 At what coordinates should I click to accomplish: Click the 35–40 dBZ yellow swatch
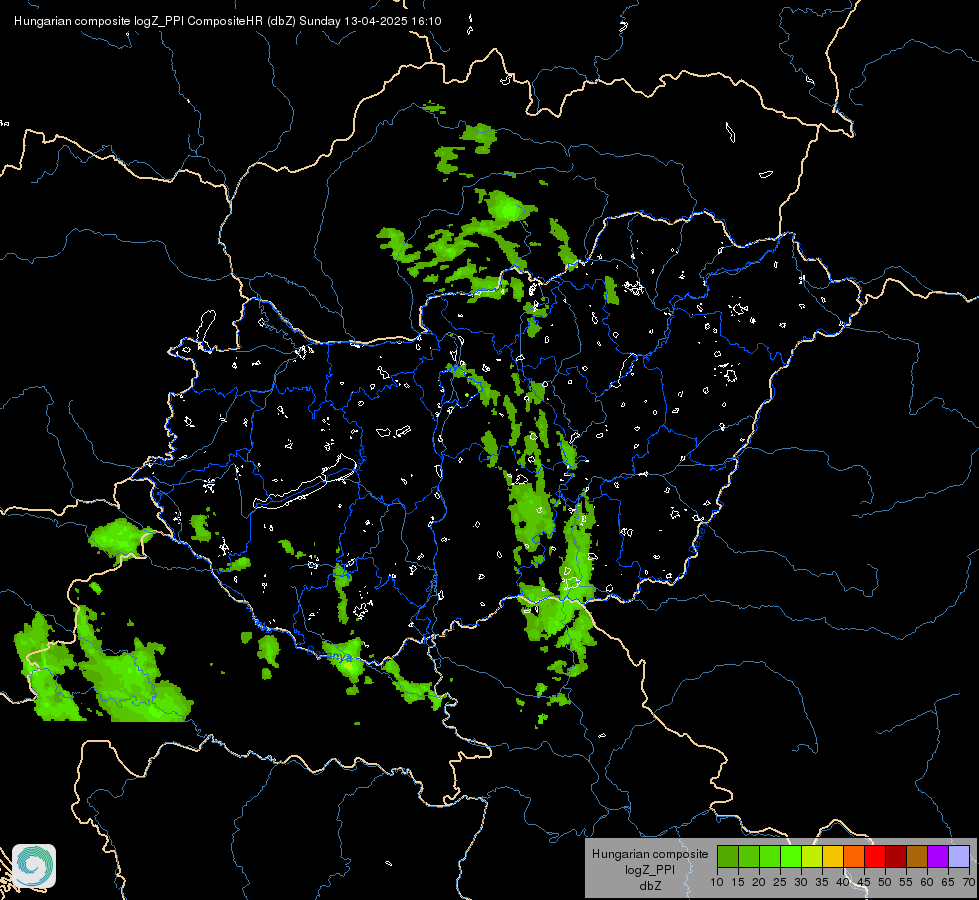[833, 856]
